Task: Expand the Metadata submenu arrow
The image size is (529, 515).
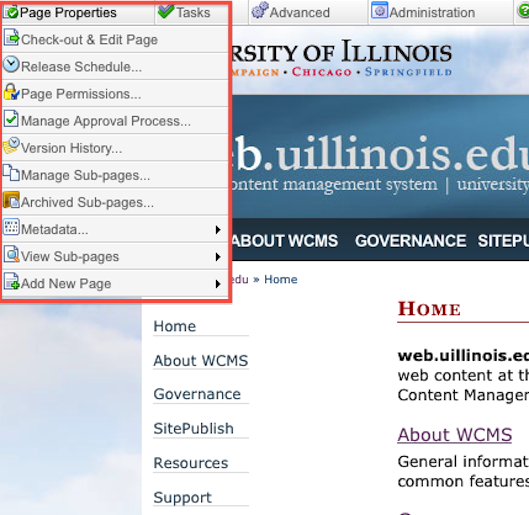Action: pos(218,230)
